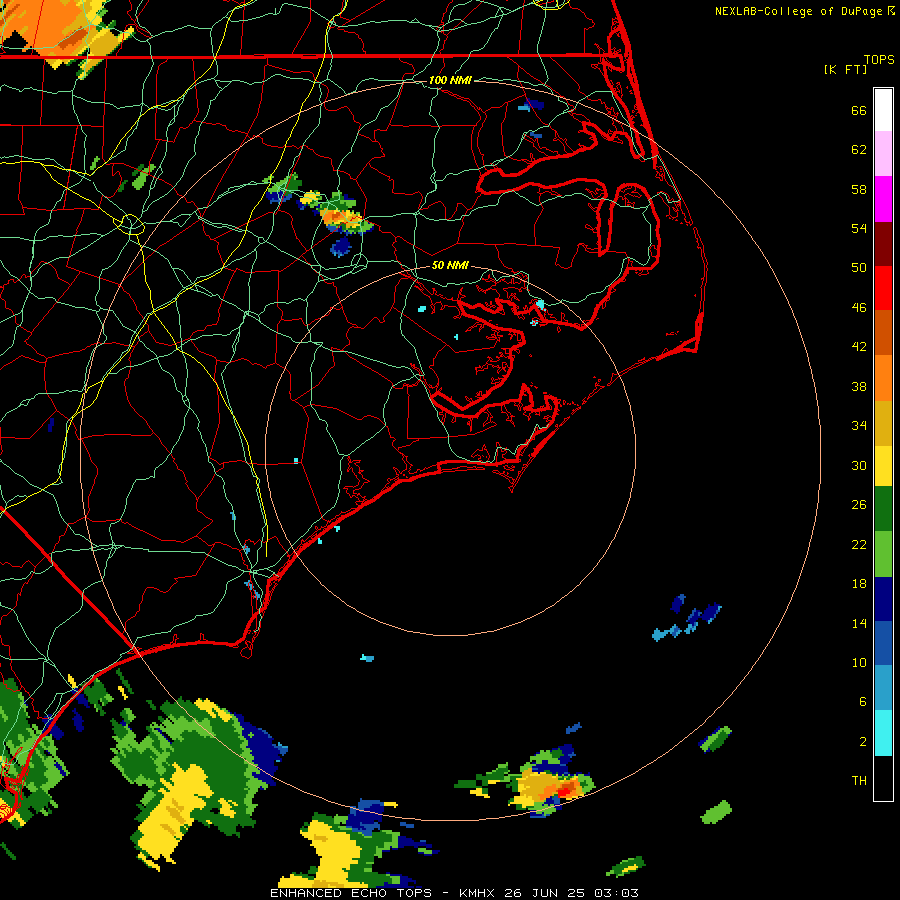Click the "30" scale value
The height and width of the screenshot is (900, 900).
pyautogui.click(x=859, y=465)
